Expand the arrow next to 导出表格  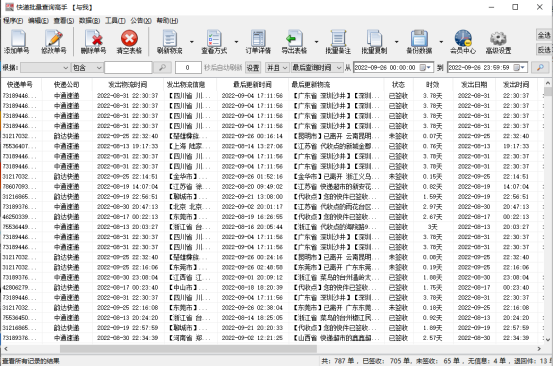pyautogui.click(x=316, y=42)
